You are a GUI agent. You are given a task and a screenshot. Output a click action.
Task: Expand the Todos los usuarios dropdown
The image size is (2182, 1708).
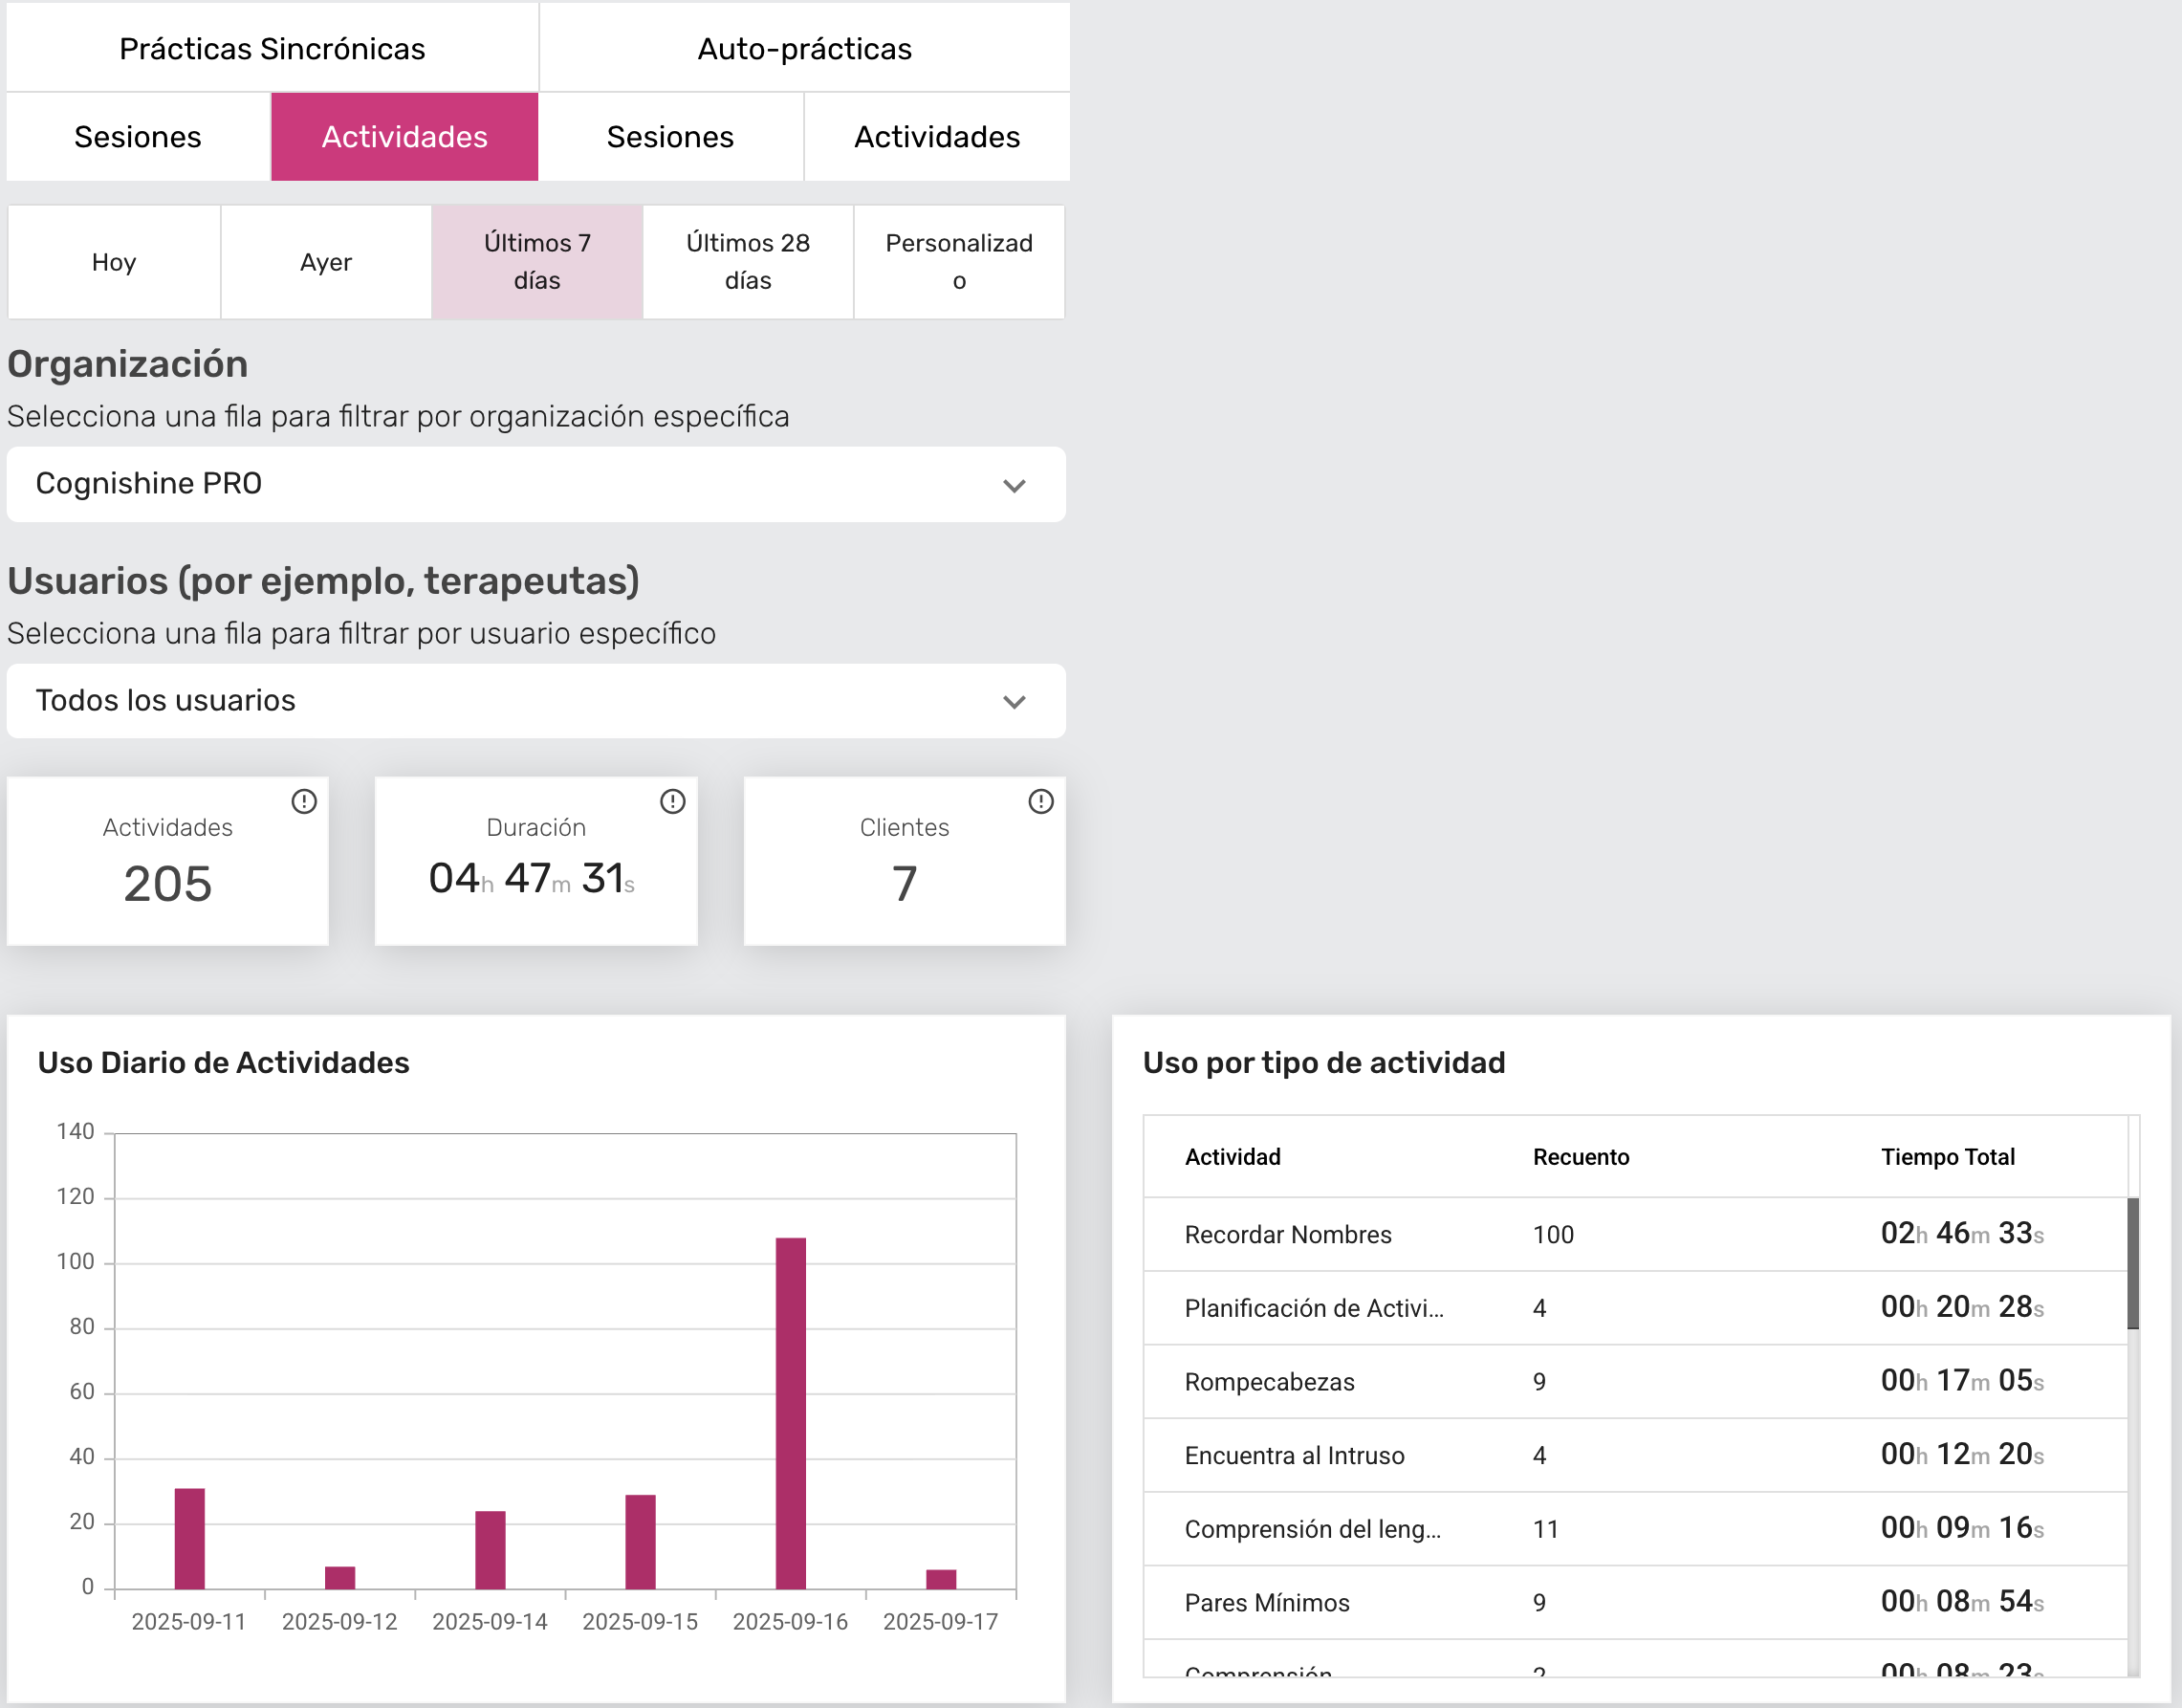(535, 701)
